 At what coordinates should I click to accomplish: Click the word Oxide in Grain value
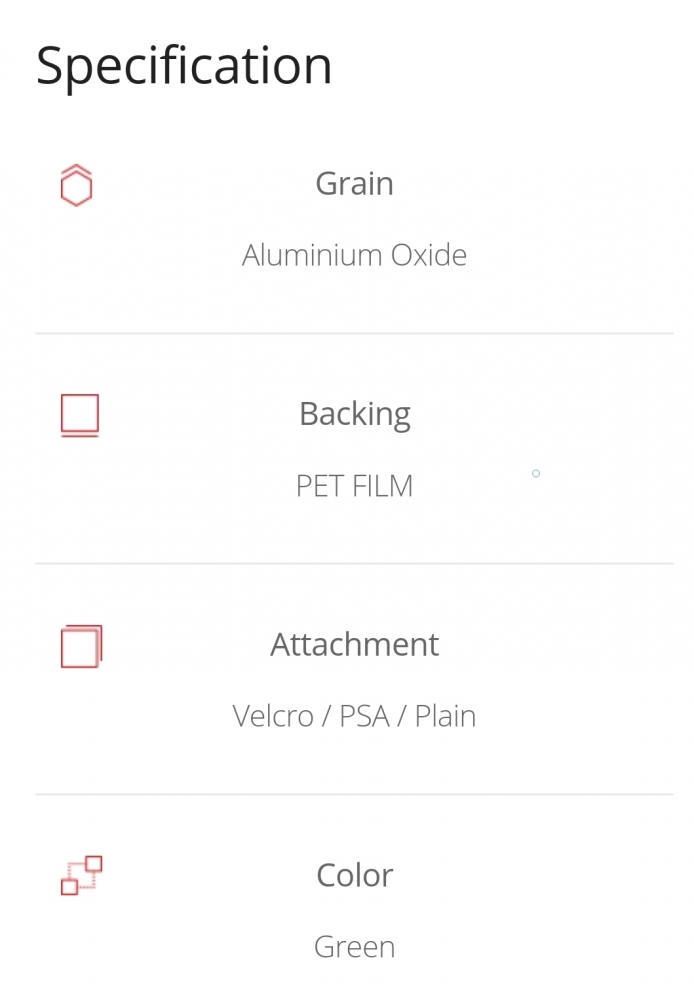(x=429, y=255)
